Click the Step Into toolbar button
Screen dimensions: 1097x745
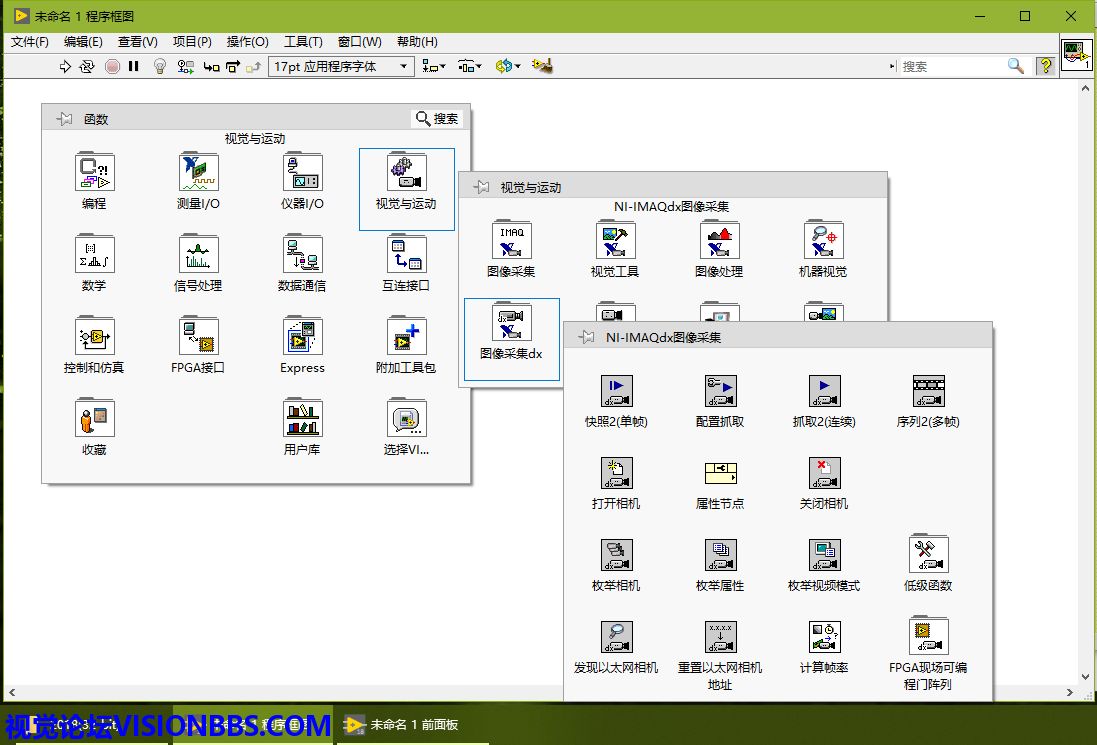tap(211, 66)
